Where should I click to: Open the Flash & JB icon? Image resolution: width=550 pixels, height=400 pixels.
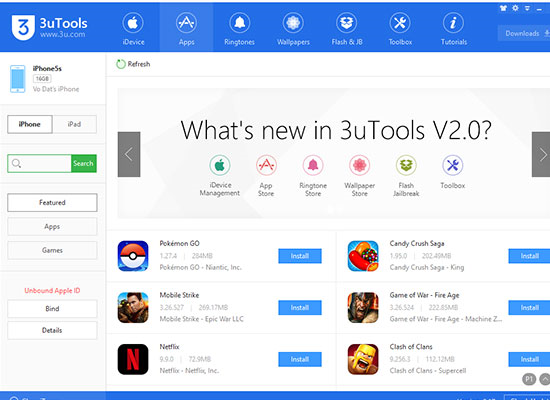[x=347, y=23]
